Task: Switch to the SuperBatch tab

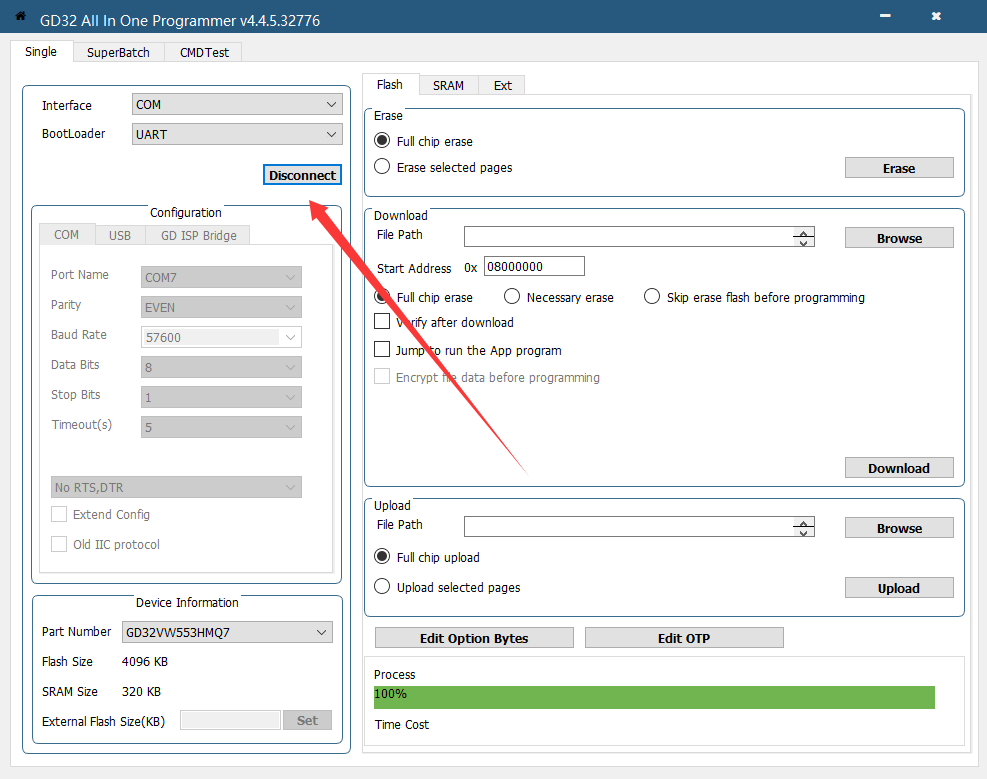Action: 118,52
